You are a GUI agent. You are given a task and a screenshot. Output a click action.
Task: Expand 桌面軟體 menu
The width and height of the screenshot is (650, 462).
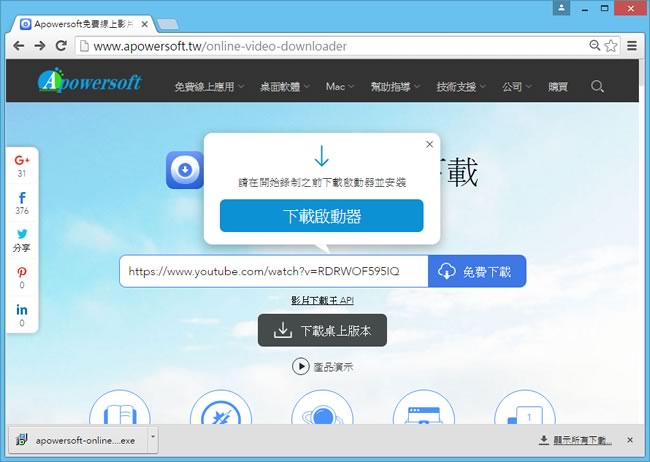click(x=285, y=87)
